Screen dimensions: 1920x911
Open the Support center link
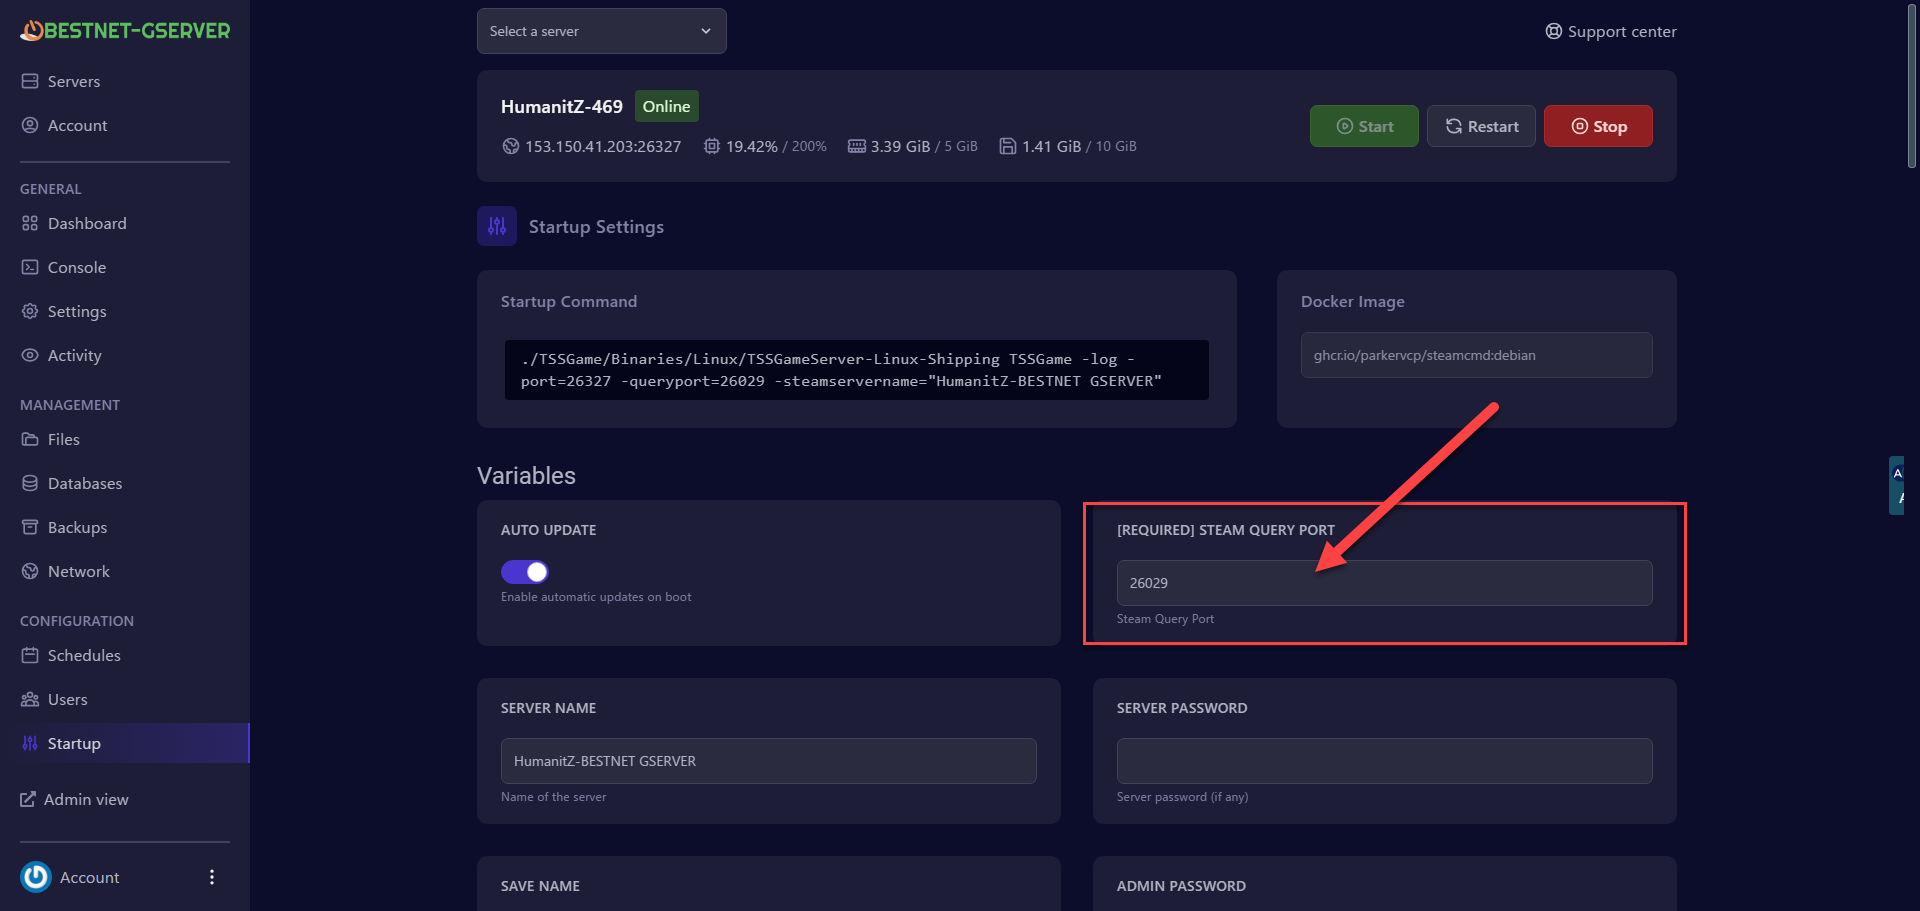1611,31
